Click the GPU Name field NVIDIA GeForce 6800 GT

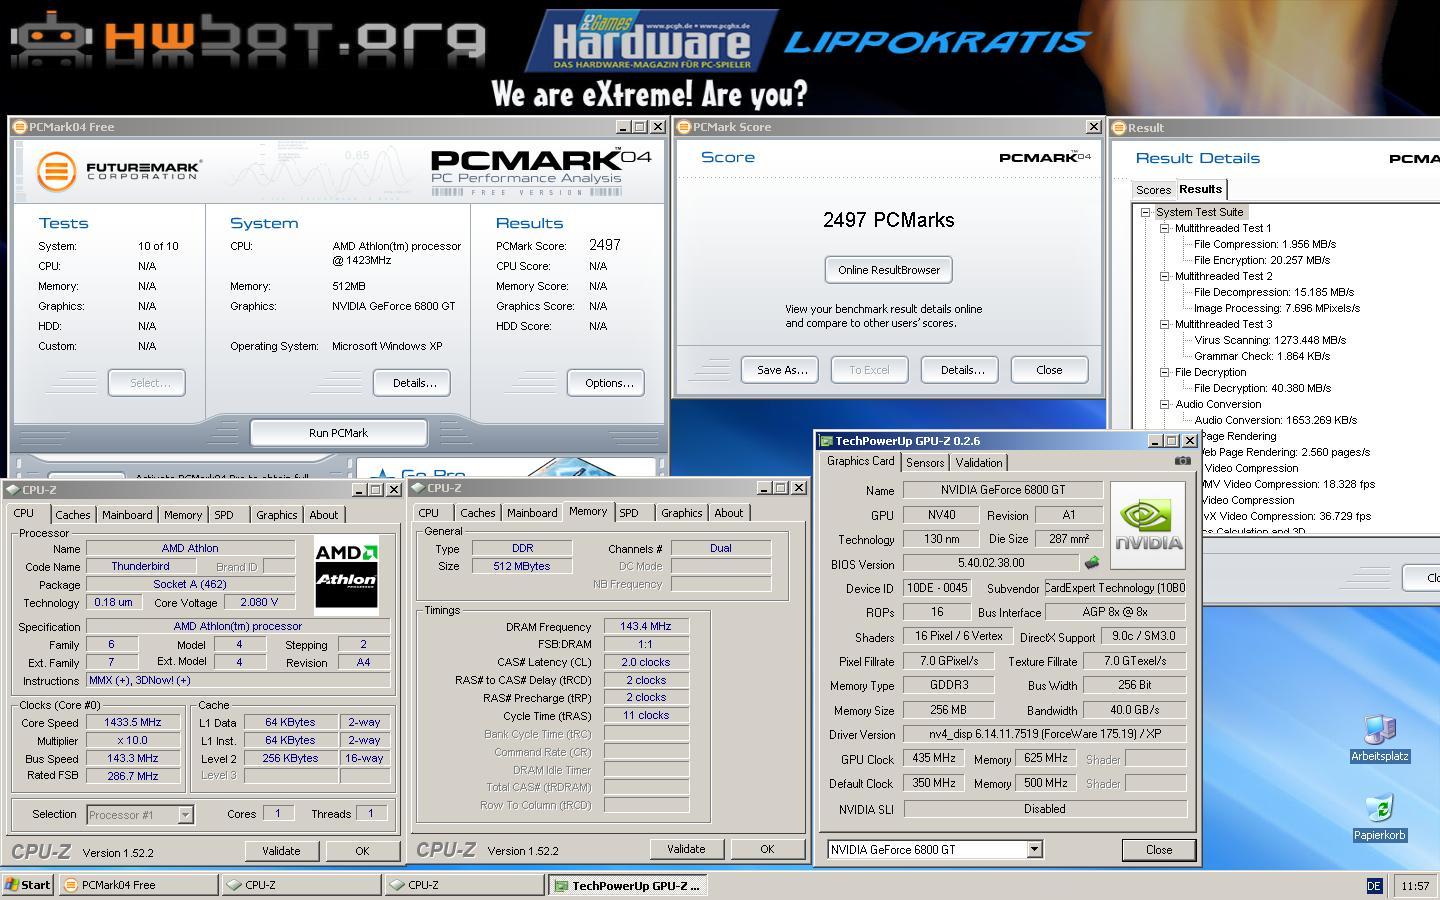[x=1003, y=490]
